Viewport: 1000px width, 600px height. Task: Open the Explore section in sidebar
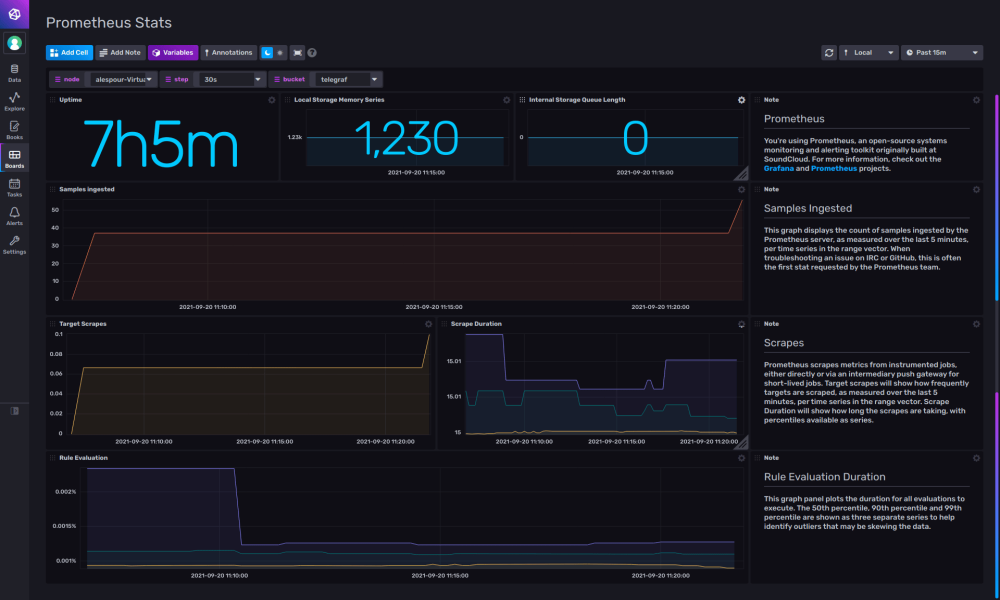click(14, 101)
